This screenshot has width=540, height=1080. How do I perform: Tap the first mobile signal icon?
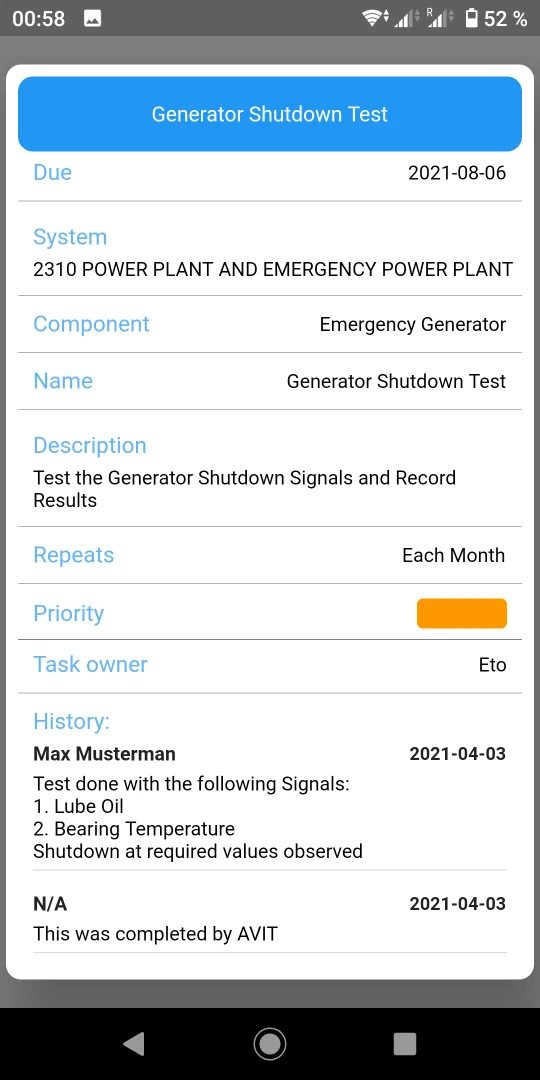(406, 19)
